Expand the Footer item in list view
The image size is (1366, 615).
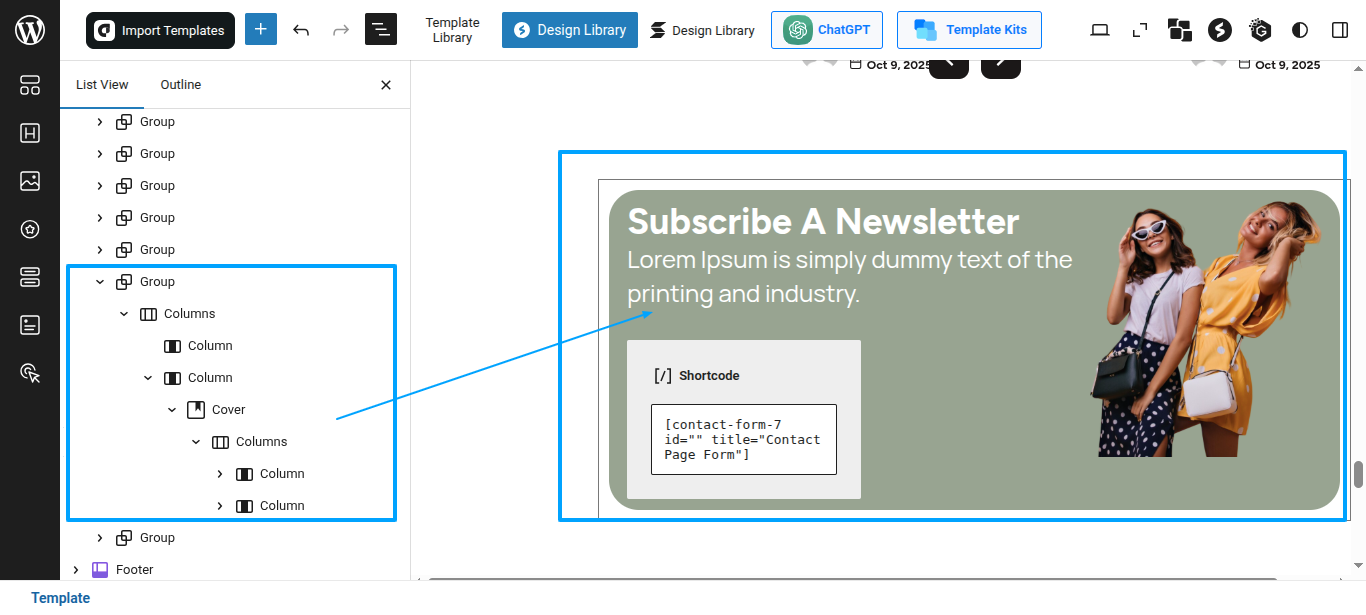[76, 570]
